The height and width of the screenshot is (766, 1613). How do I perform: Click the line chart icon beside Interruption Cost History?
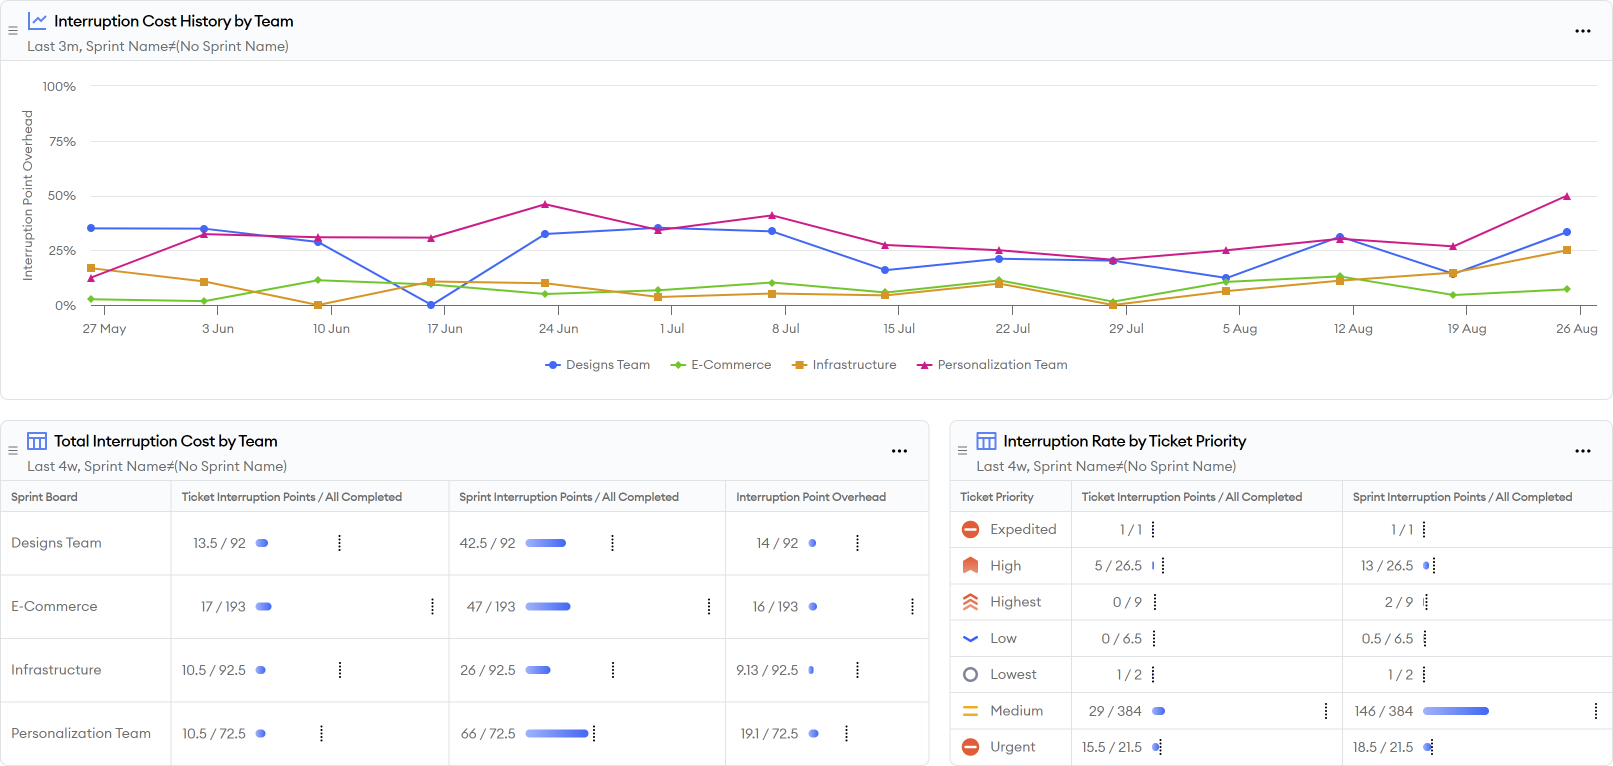[x=37, y=21]
